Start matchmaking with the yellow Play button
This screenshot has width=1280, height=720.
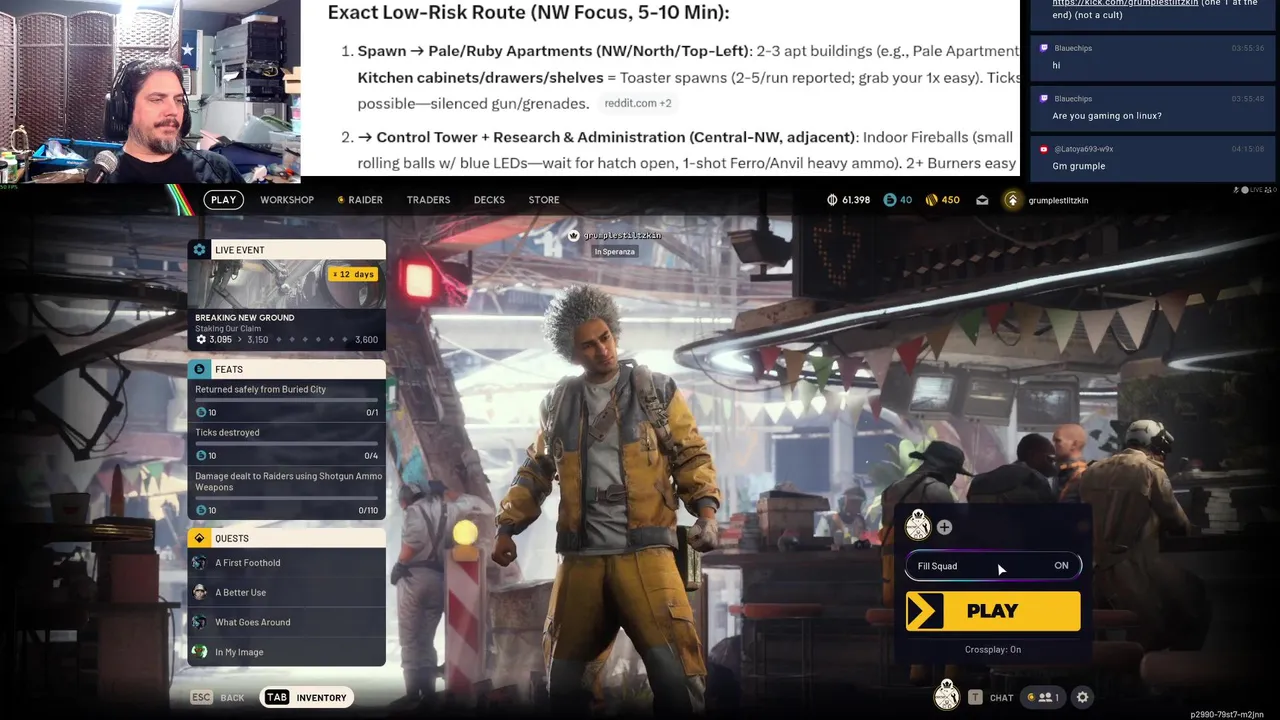(x=993, y=611)
